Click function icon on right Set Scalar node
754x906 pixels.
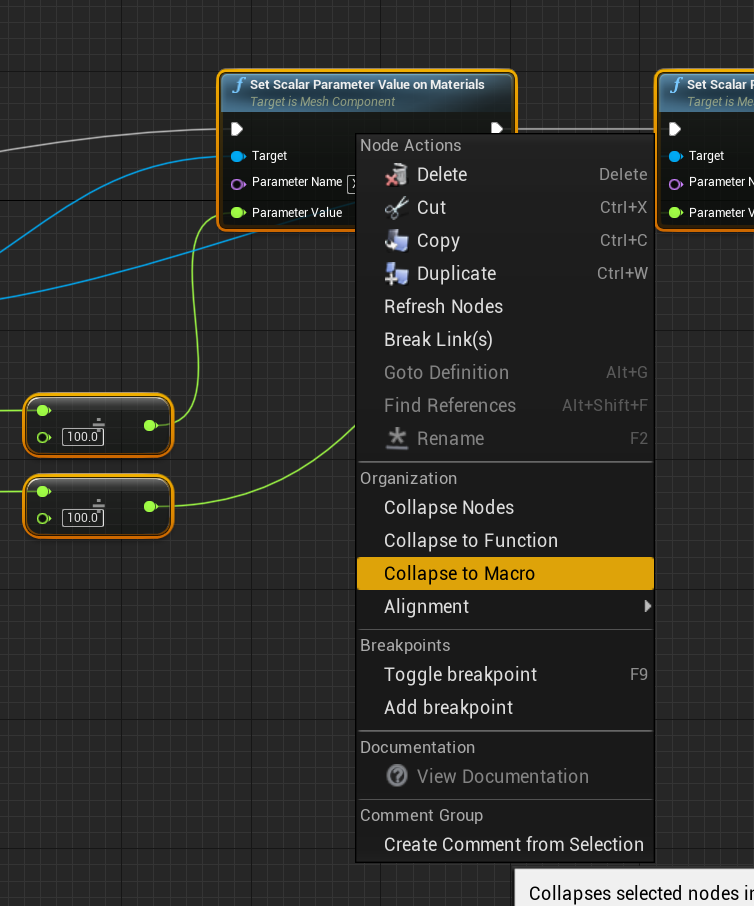[x=676, y=85]
